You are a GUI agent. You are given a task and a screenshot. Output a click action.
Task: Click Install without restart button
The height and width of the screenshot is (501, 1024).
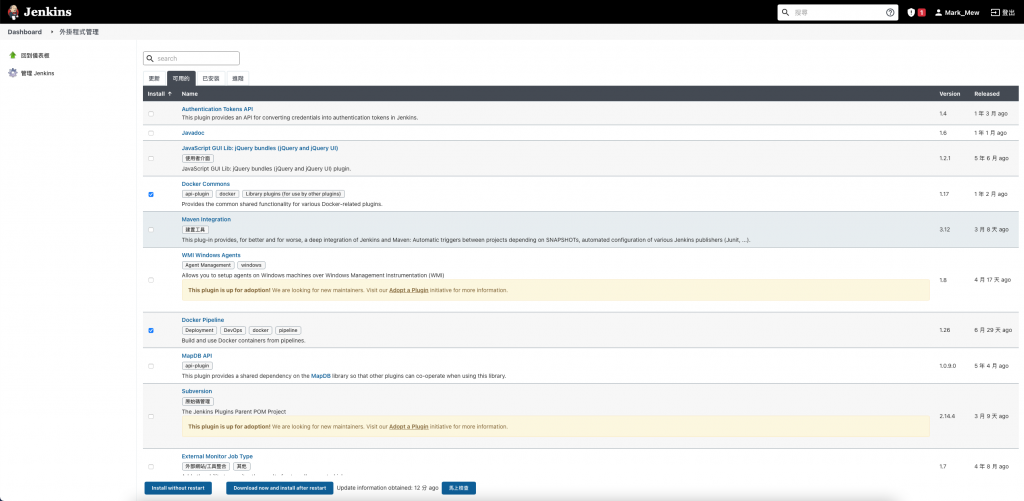pyautogui.click(x=178, y=488)
